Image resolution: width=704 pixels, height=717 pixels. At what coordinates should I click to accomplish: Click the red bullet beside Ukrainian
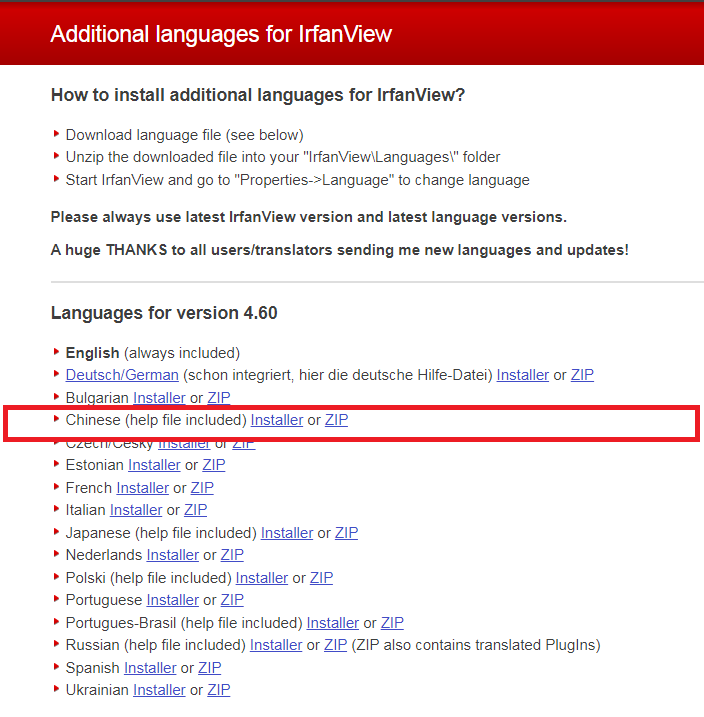coord(56,689)
